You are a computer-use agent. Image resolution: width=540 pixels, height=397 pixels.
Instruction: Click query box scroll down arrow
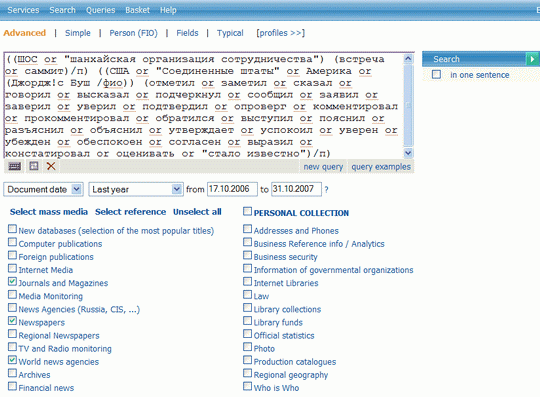point(408,153)
